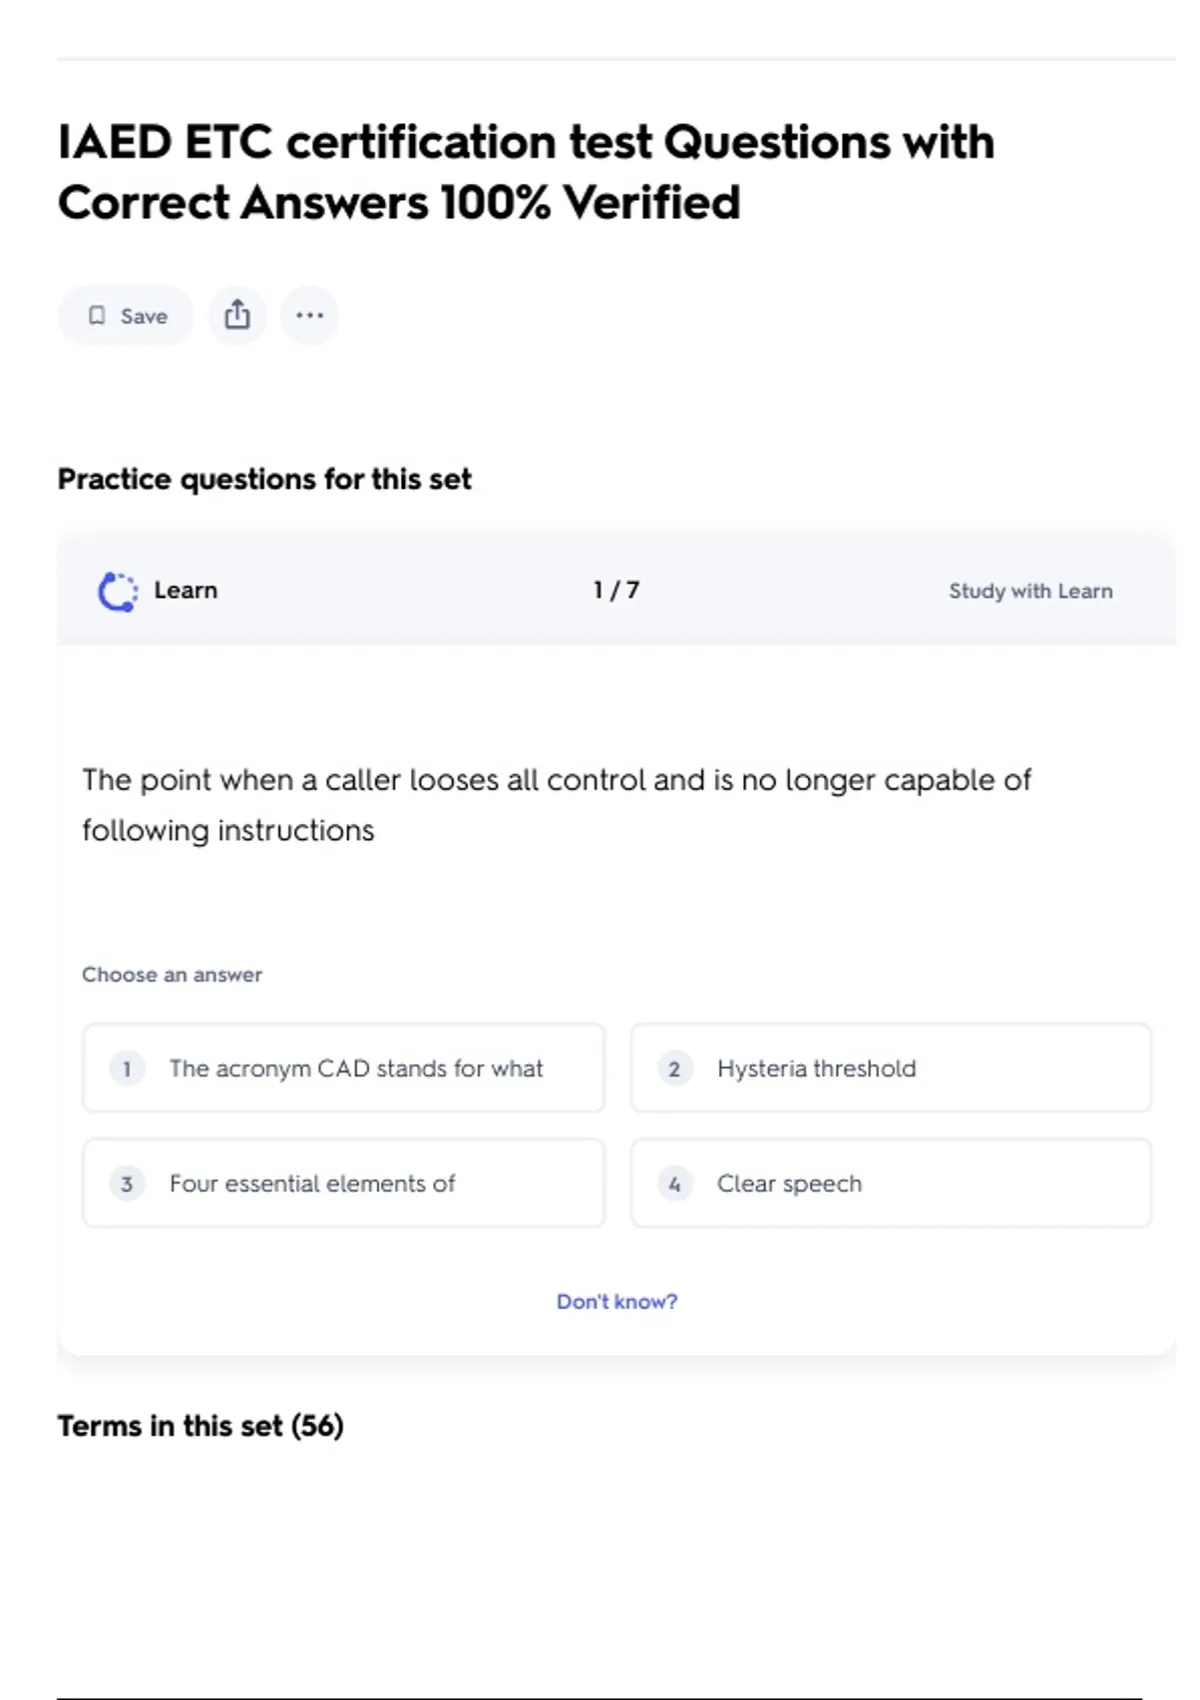The width and height of the screenshot is (1200, 1700).
Task: Click the "Don't know?" link
Action: click(617, 1301)
